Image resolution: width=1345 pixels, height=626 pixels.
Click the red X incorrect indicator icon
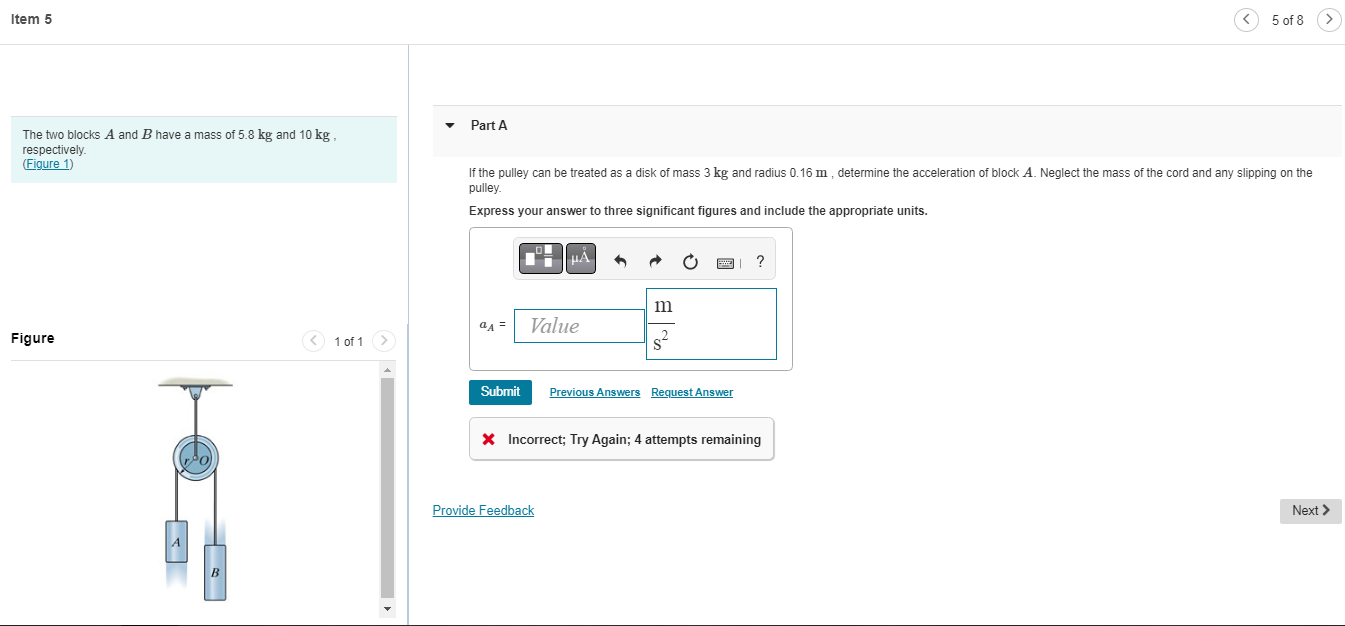pyautogui.click(x=487, y=438)
